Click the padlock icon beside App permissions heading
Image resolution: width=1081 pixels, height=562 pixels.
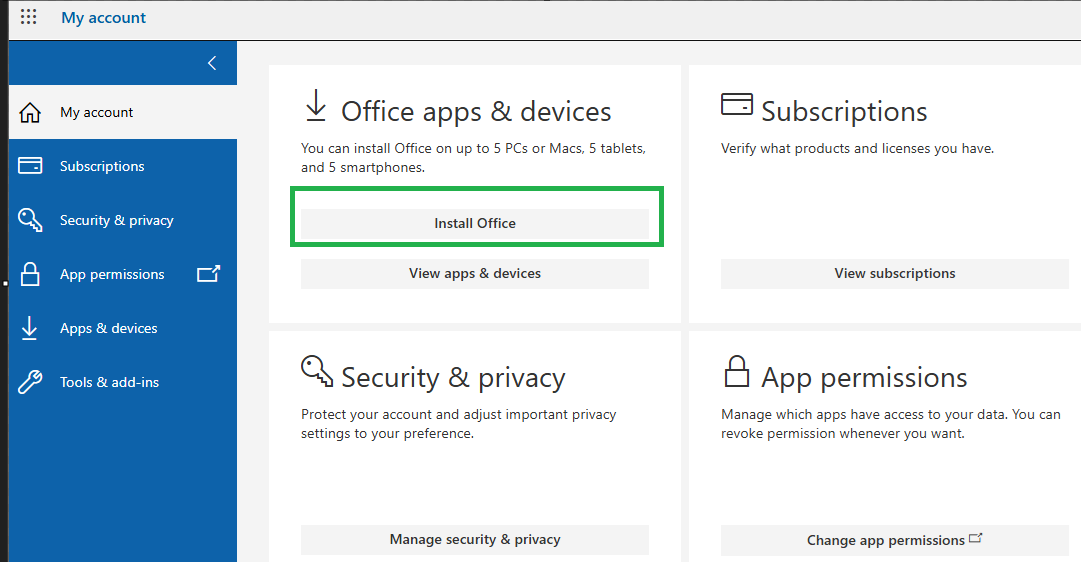pos(736,371)
